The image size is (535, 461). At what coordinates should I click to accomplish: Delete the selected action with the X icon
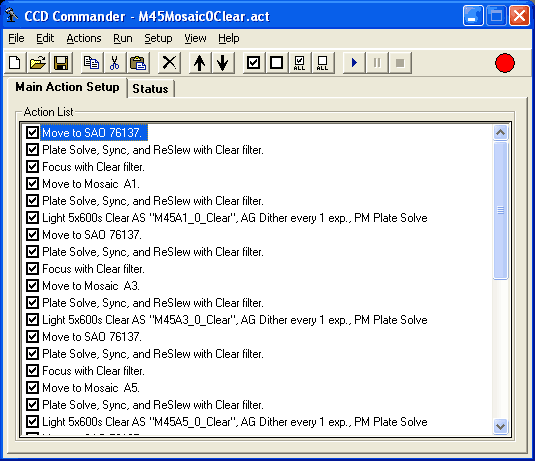point(169,63)
